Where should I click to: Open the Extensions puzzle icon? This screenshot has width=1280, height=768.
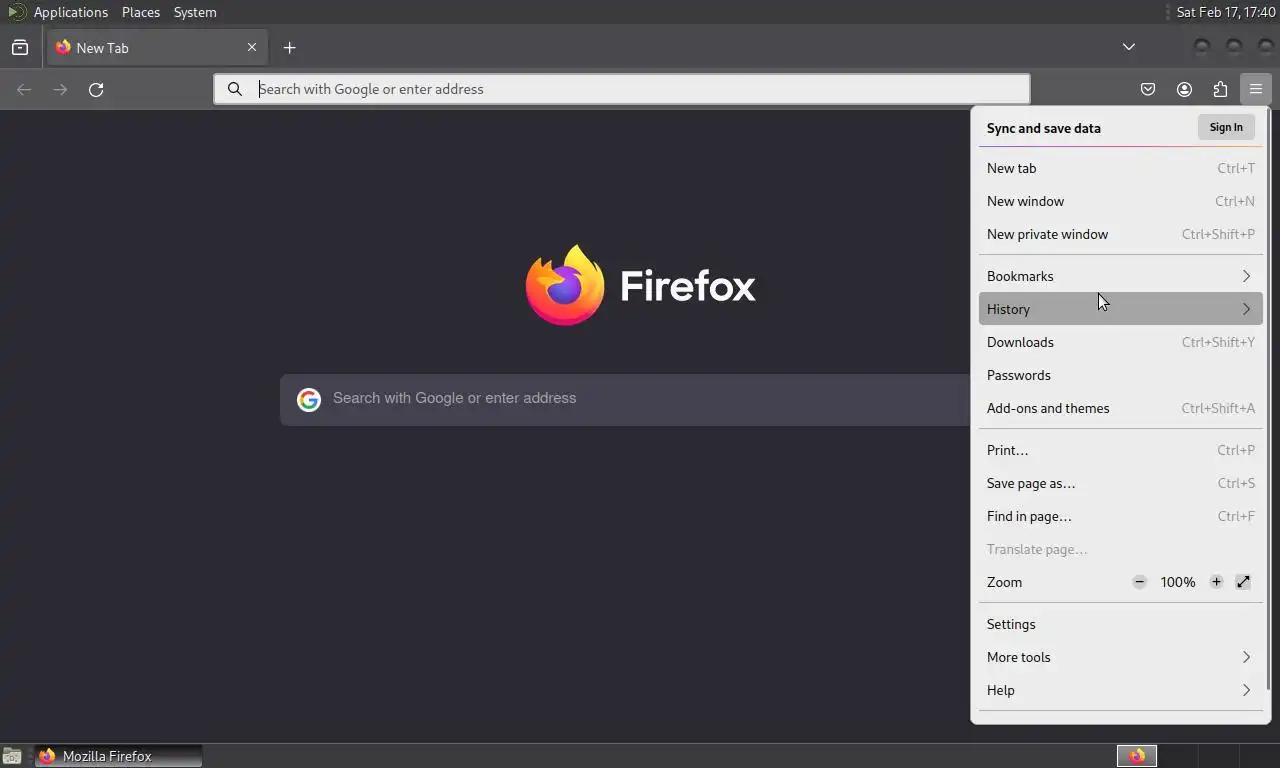point(1220,89)
